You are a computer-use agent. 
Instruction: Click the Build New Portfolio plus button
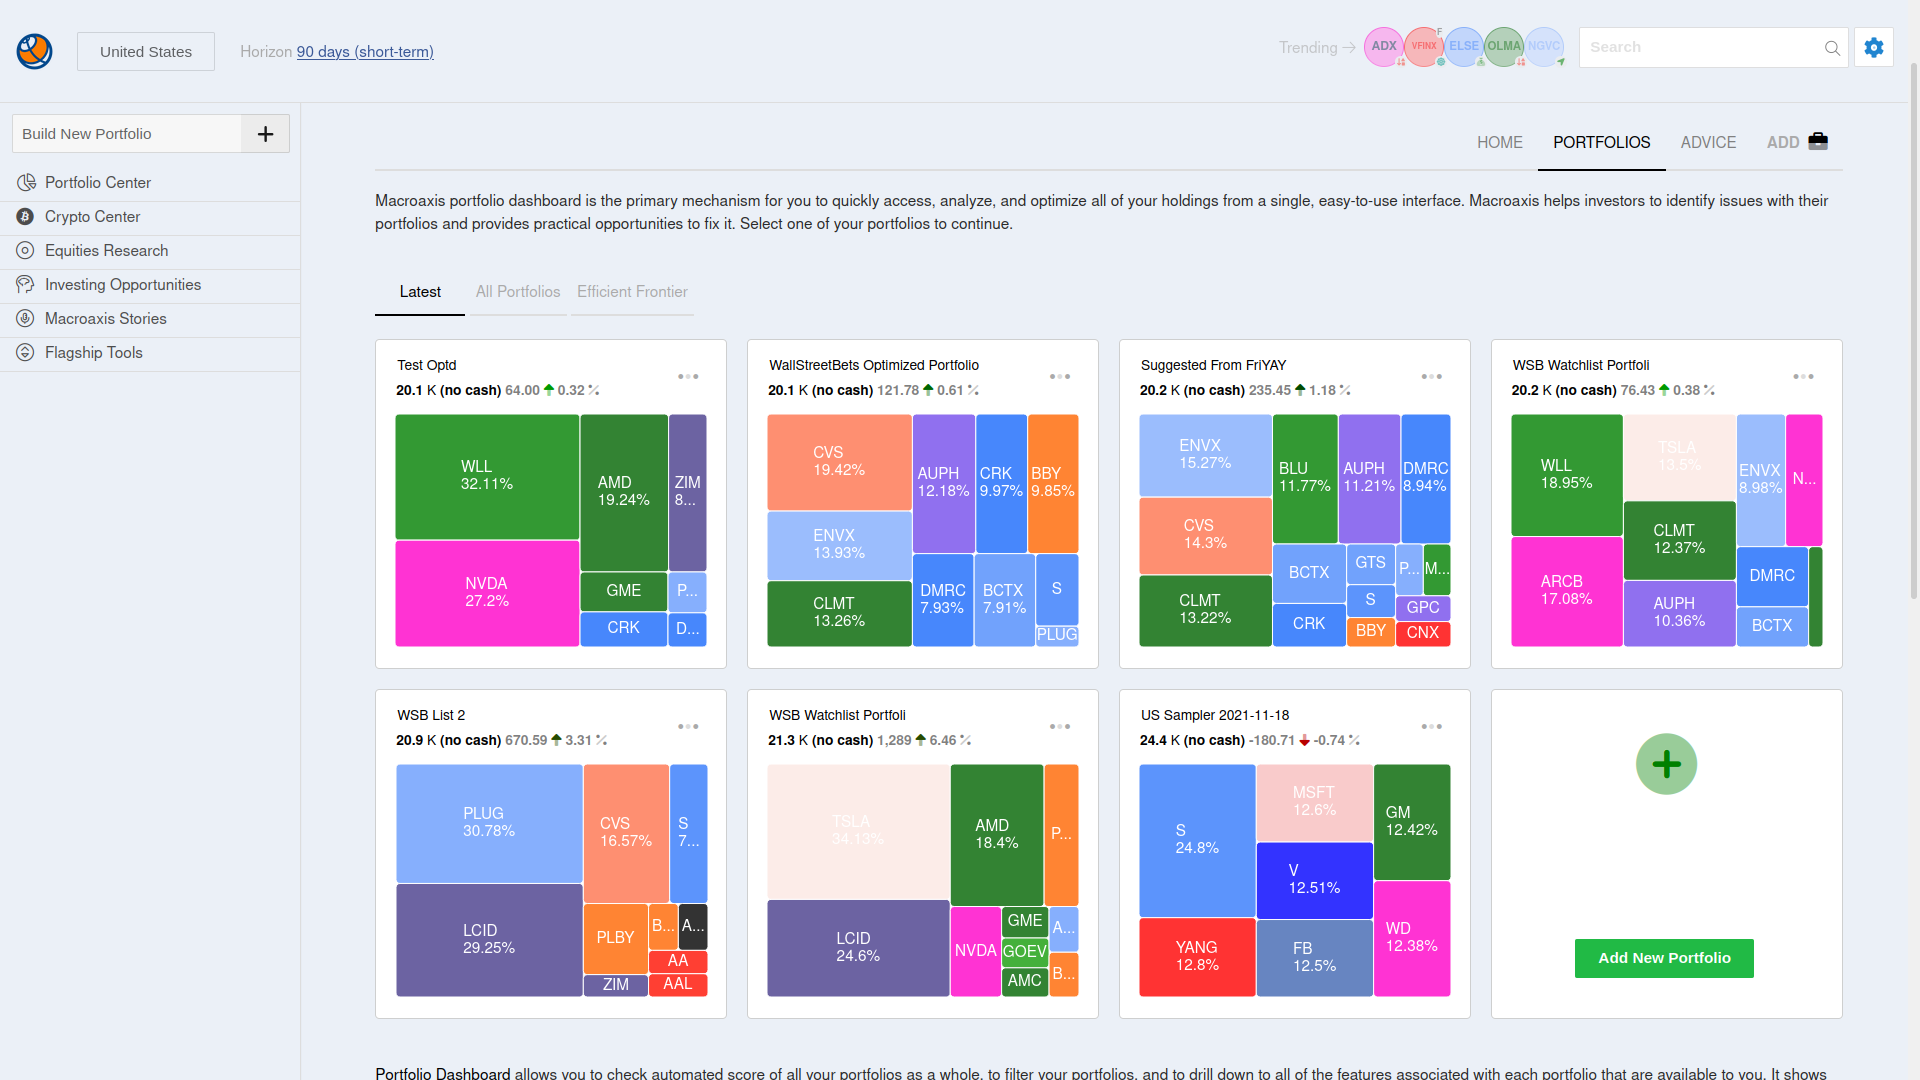point(264,133)
